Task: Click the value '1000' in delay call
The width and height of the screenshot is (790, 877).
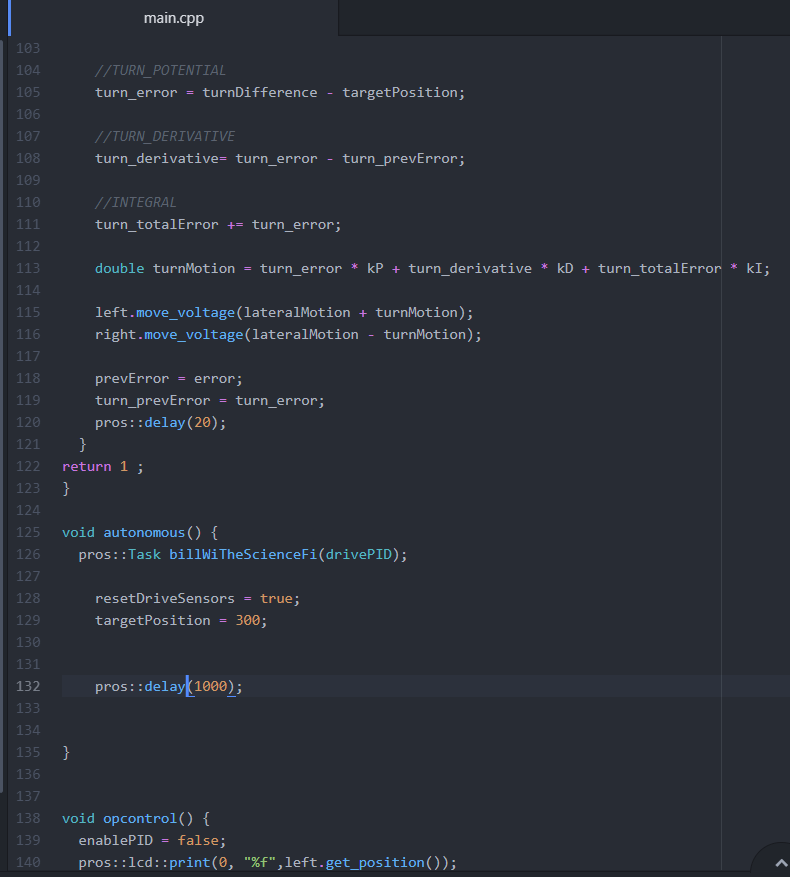Action: 210,686
